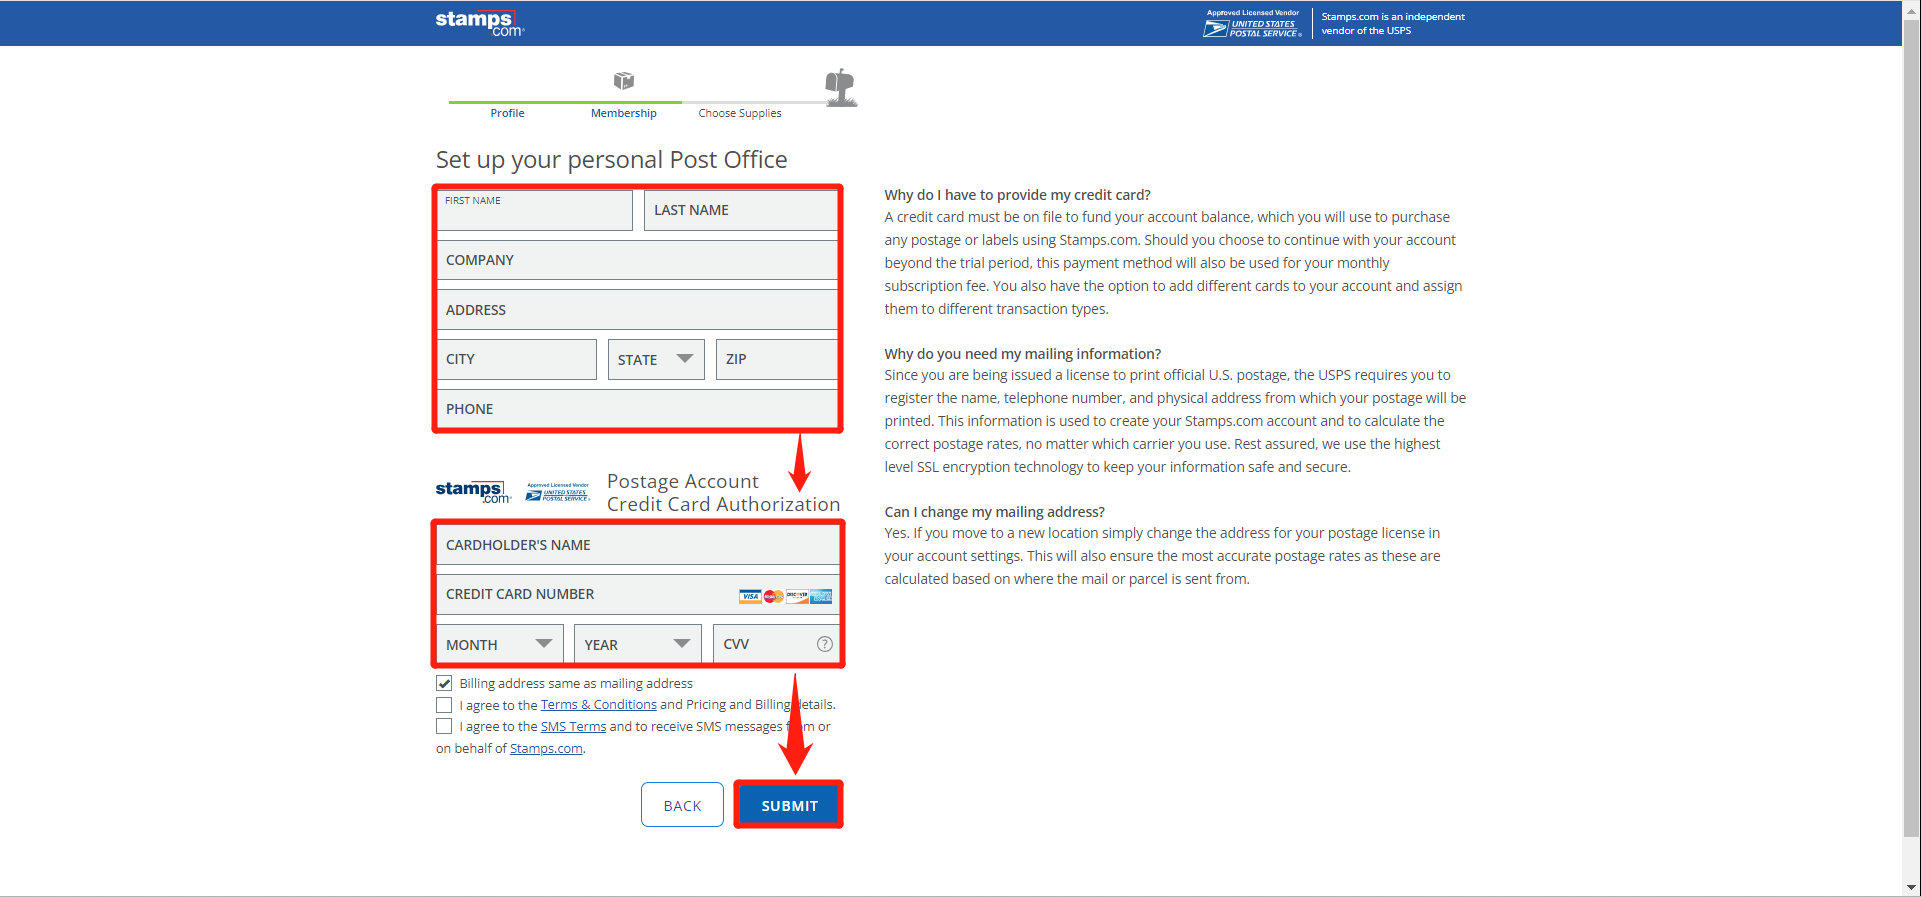
Task: Click the mailbox icon at progress end
Action: (x=841, y=88)
